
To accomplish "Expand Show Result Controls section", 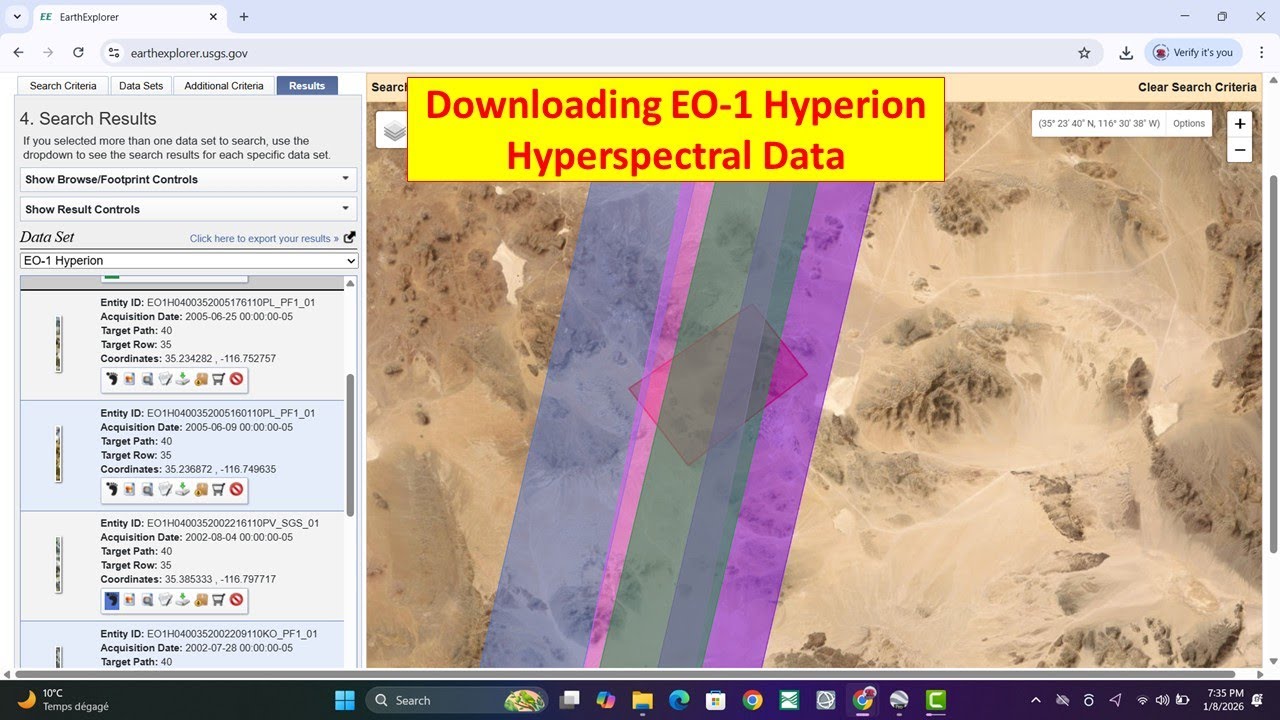I will [189, 210].
